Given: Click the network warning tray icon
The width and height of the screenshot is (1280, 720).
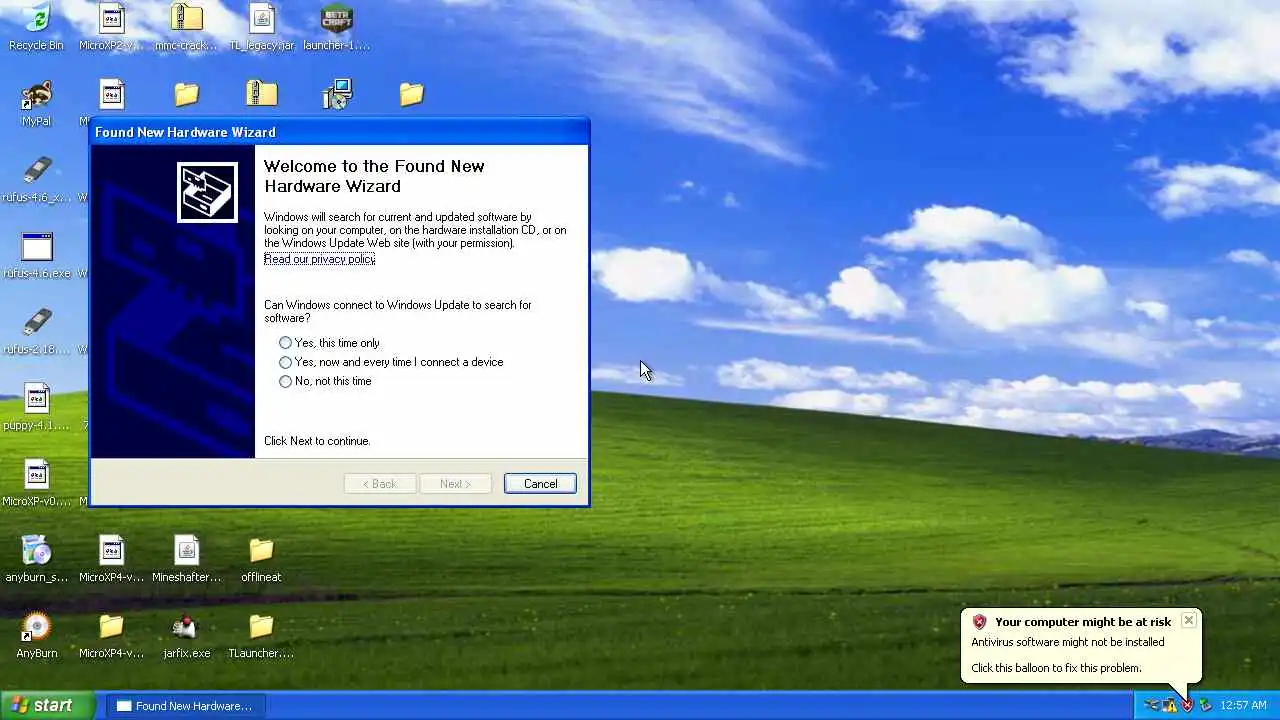Looking at the screenshot, I should [x=1169, y=705].
